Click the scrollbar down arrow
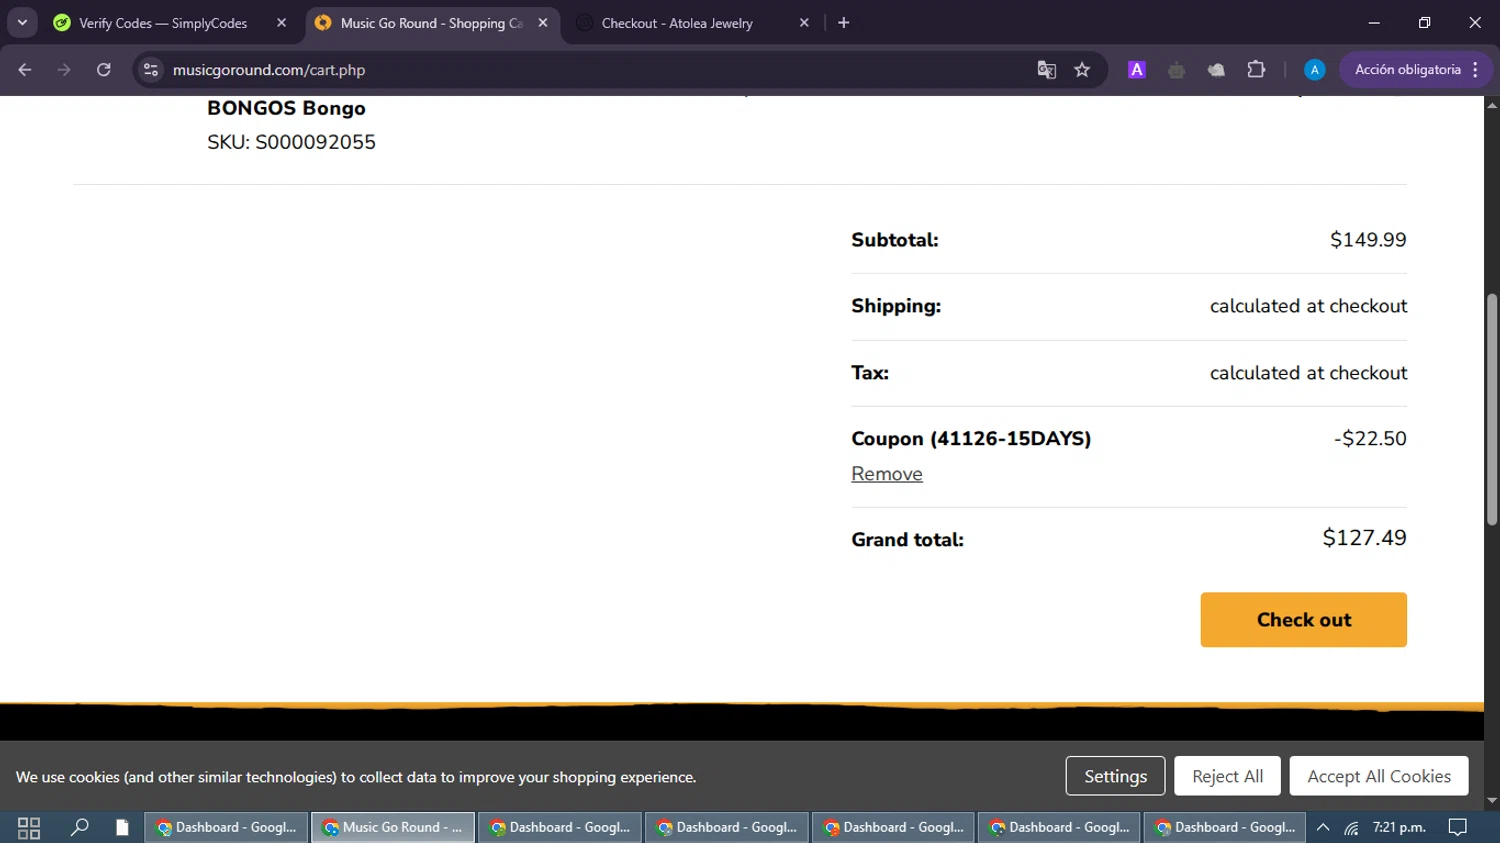The image size is (1500, 843). [1492, 801]
